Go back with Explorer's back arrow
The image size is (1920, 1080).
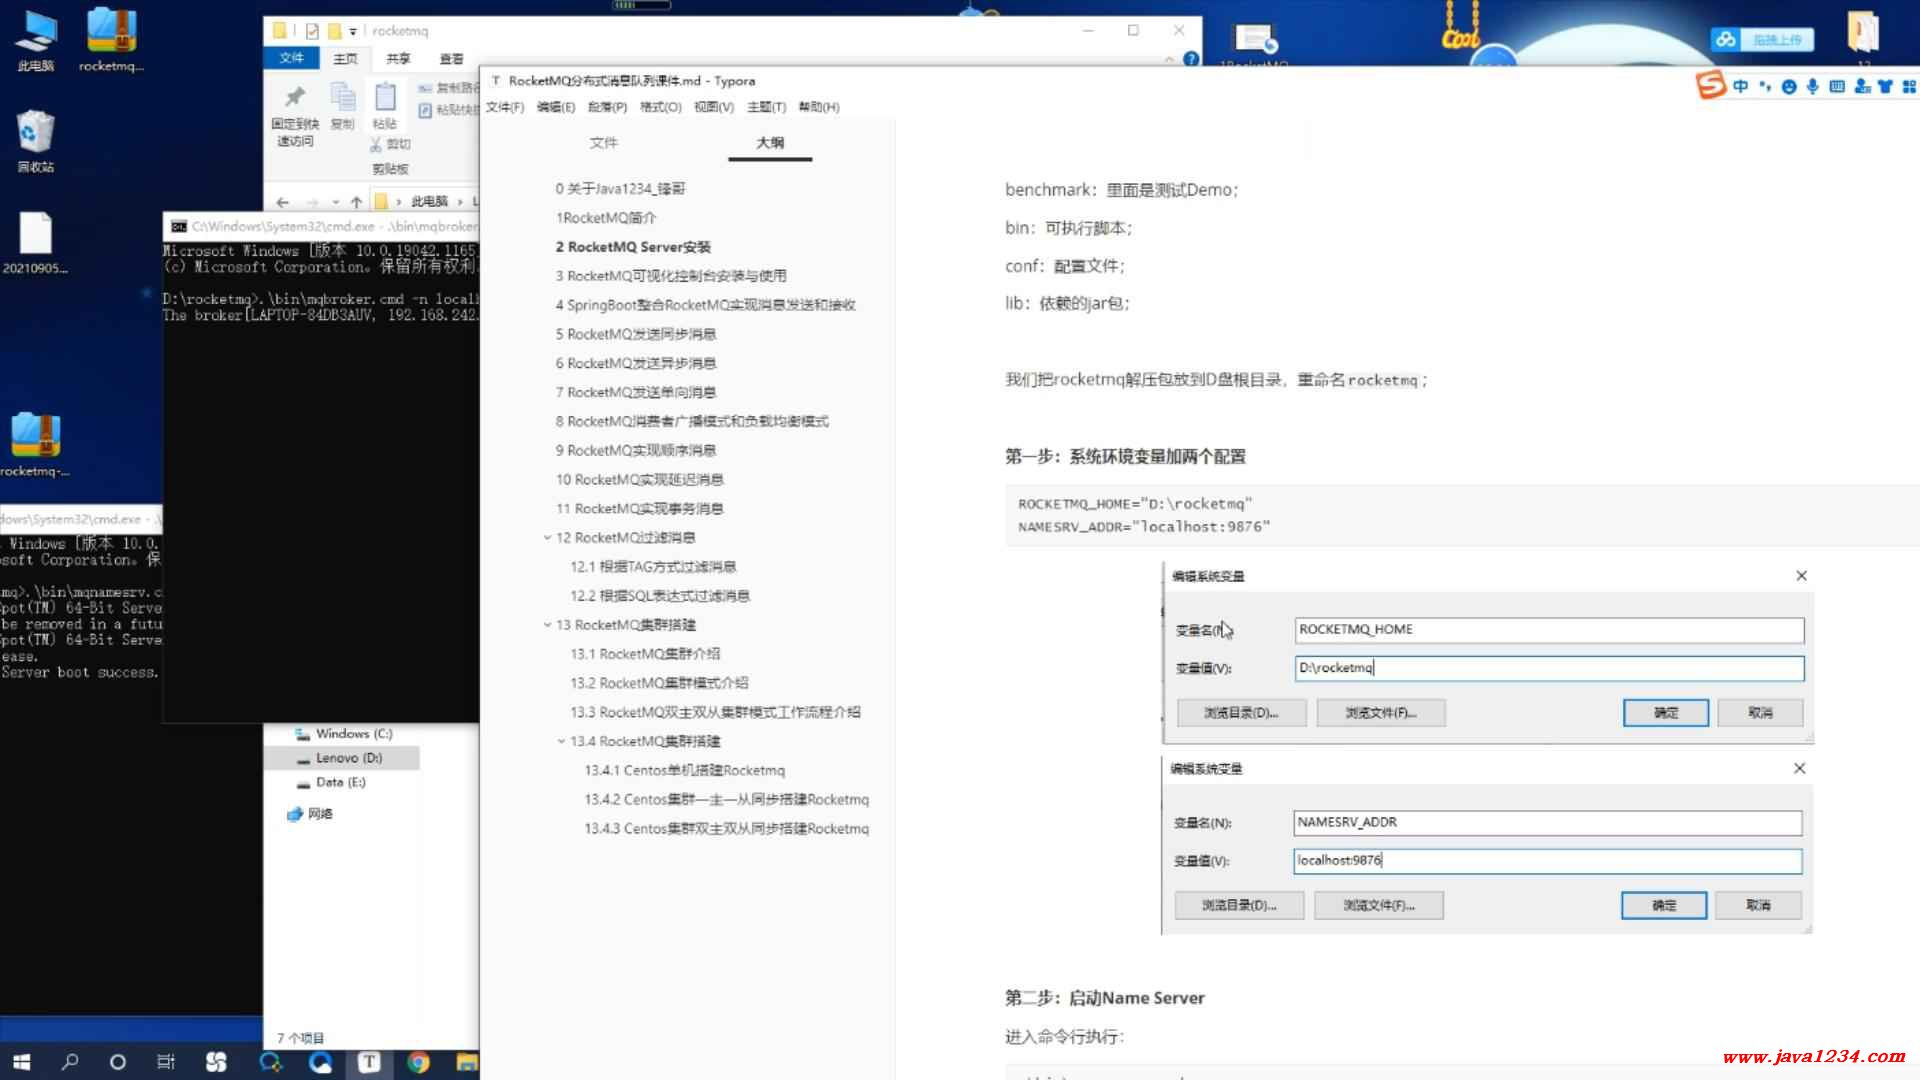click(282, 201)
